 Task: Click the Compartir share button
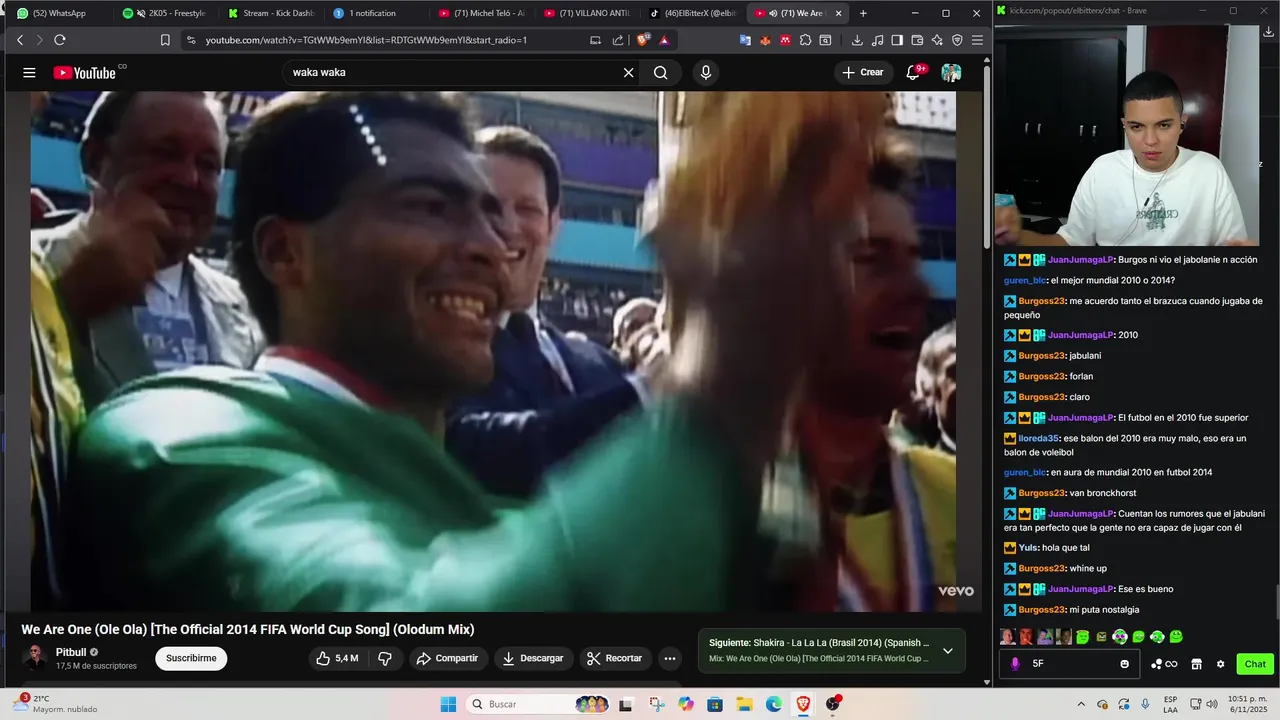[447, 658]
